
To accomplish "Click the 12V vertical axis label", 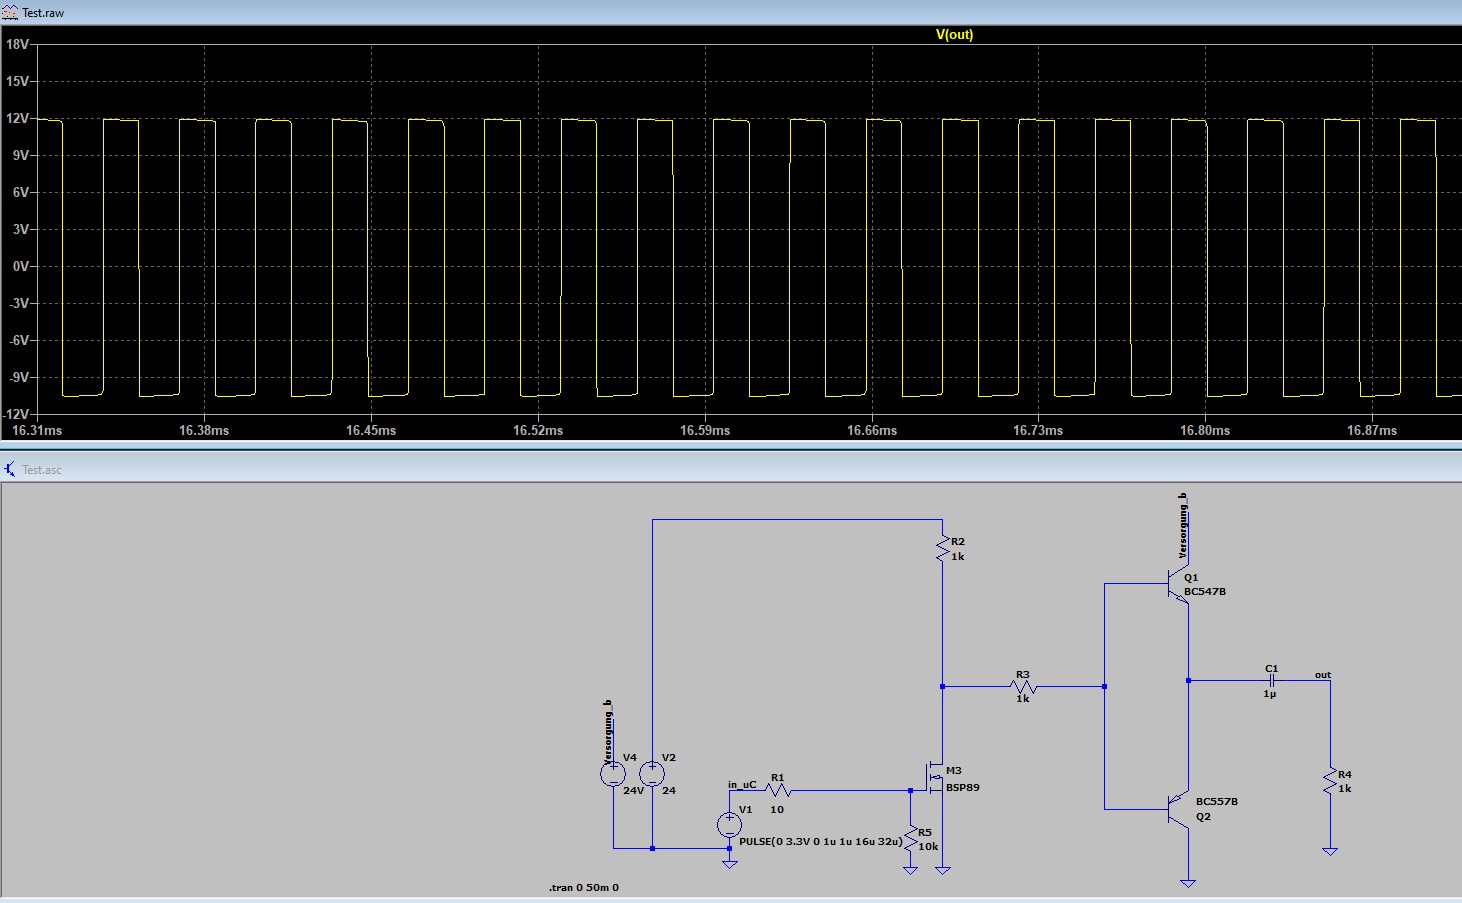I will [17, 119].
